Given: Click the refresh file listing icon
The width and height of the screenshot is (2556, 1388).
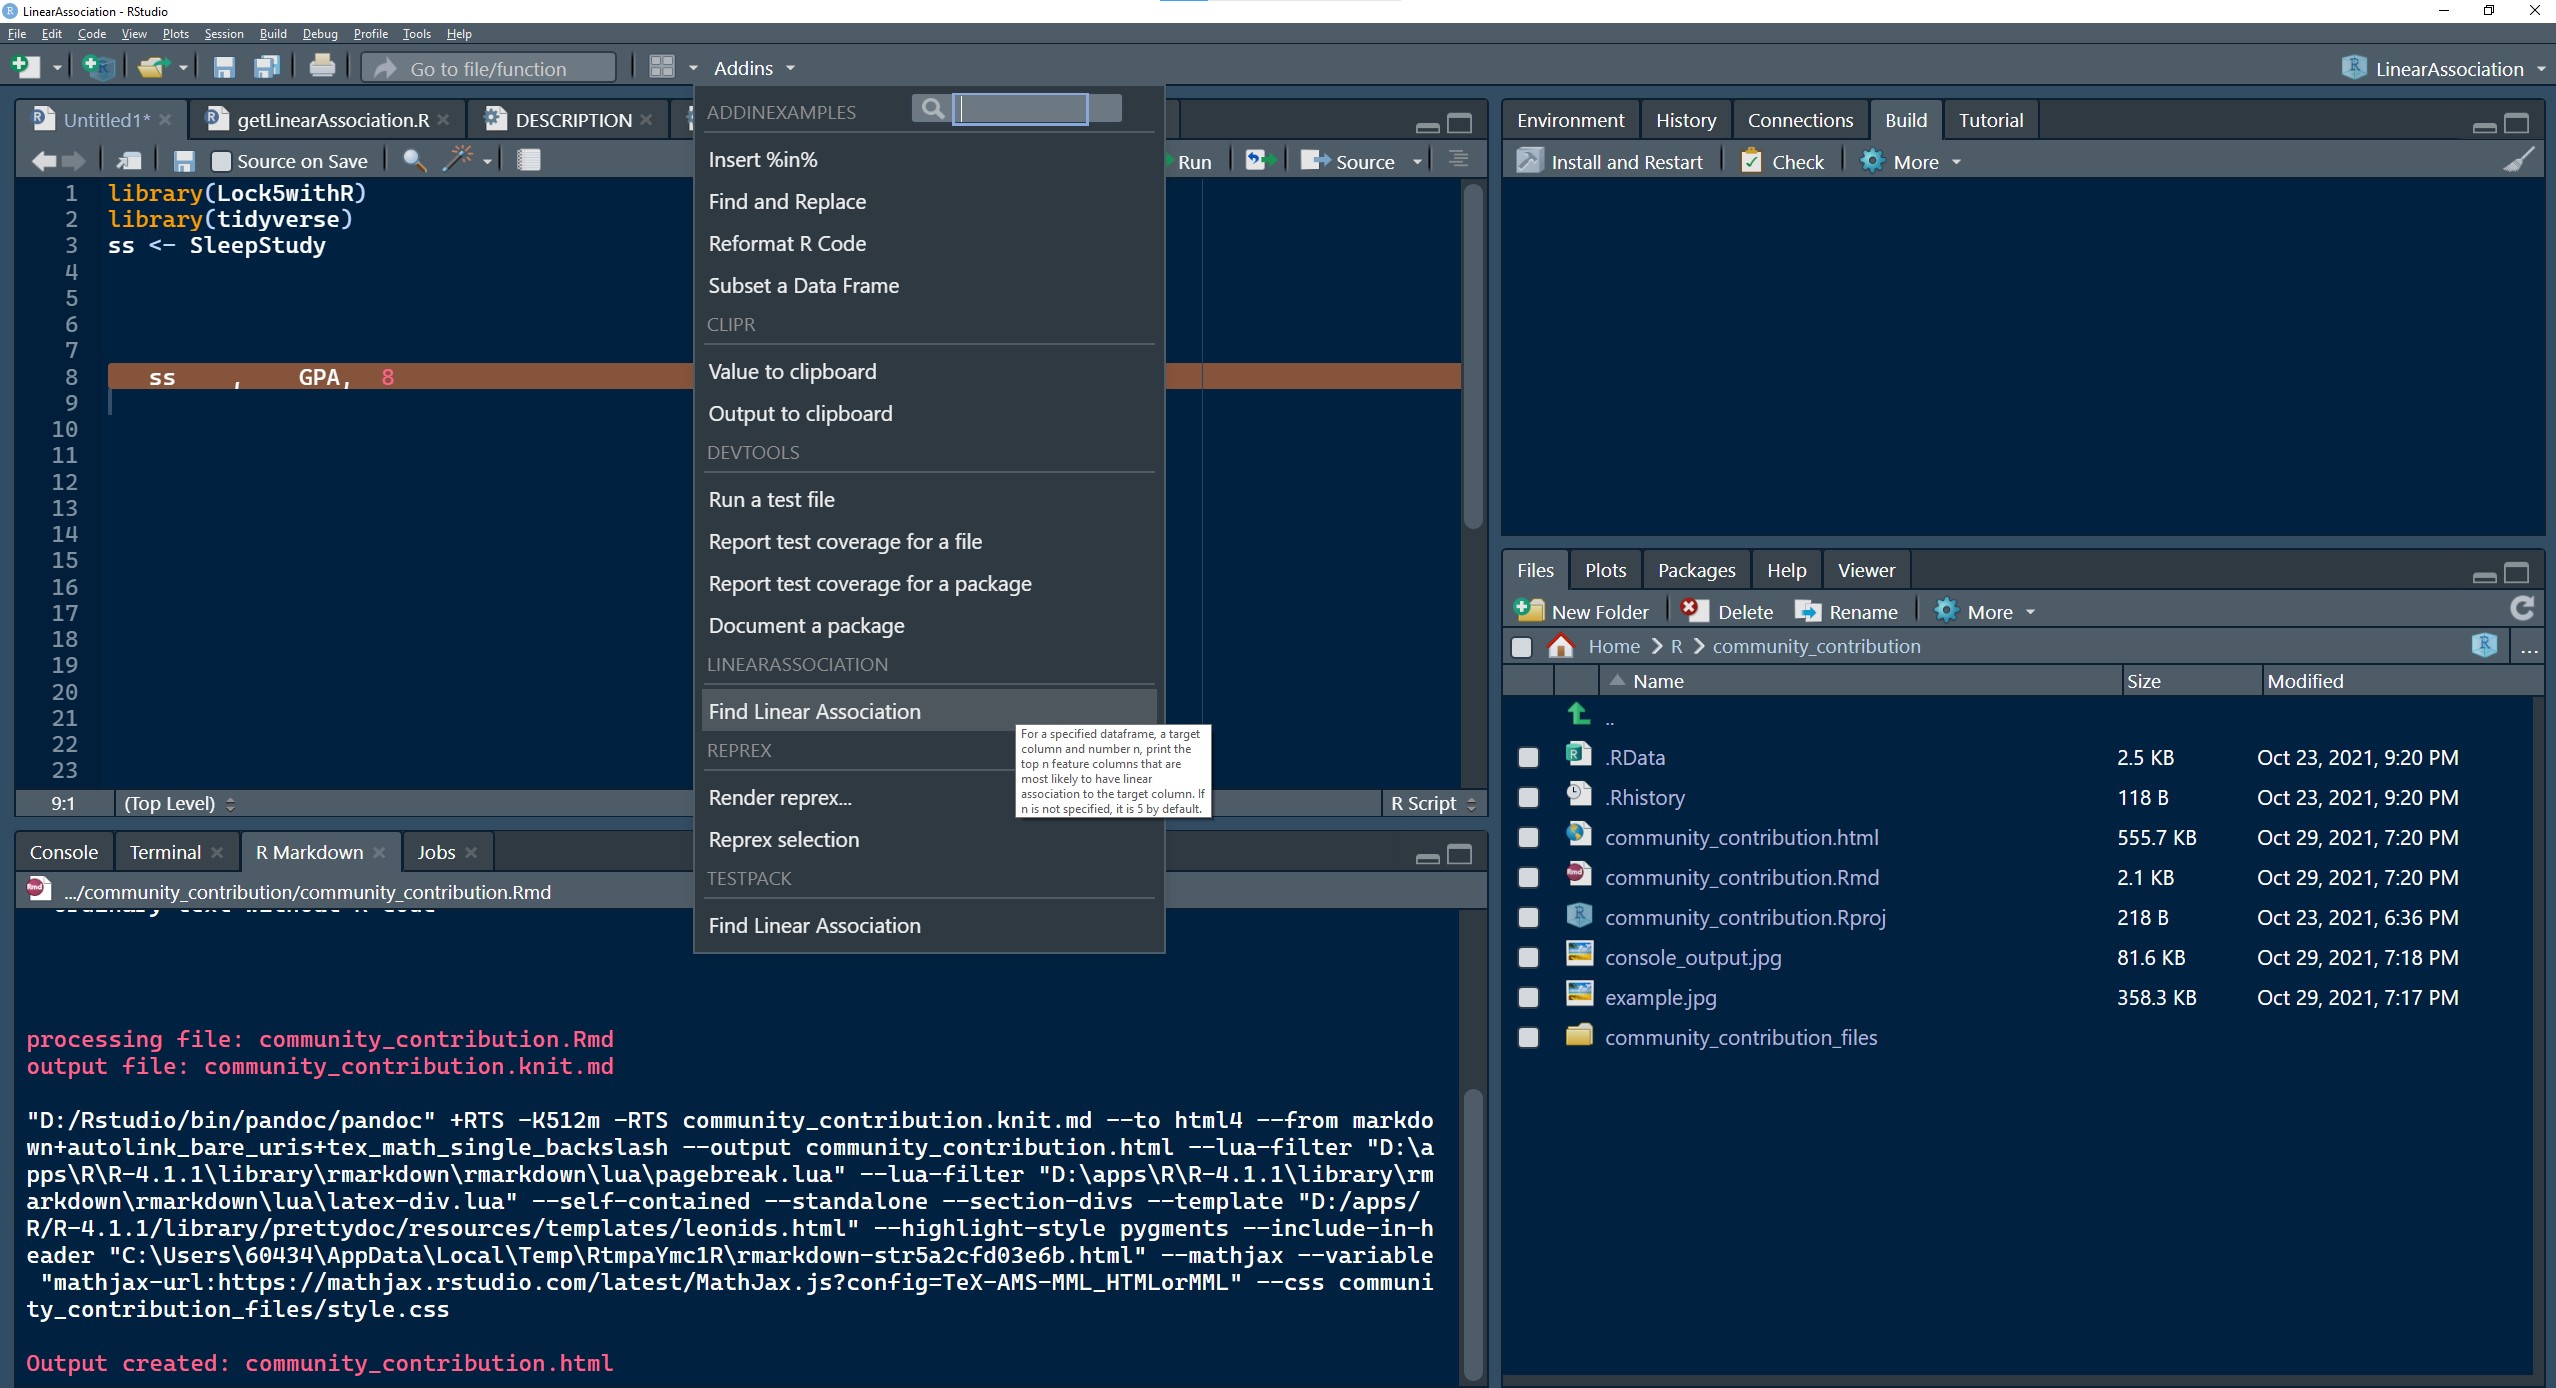Looking at the screenshot, I should (x=2522, y=608).
